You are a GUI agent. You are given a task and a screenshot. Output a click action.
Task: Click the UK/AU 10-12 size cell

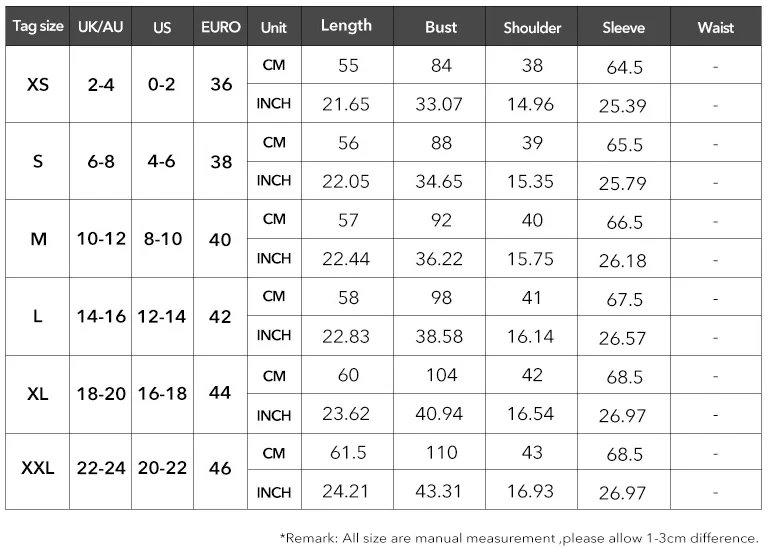(101, 239)
